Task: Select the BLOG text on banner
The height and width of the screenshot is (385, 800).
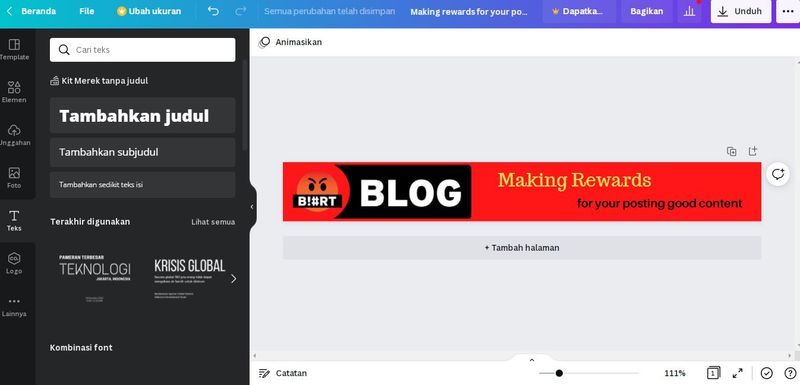Action: coord(411,193)
